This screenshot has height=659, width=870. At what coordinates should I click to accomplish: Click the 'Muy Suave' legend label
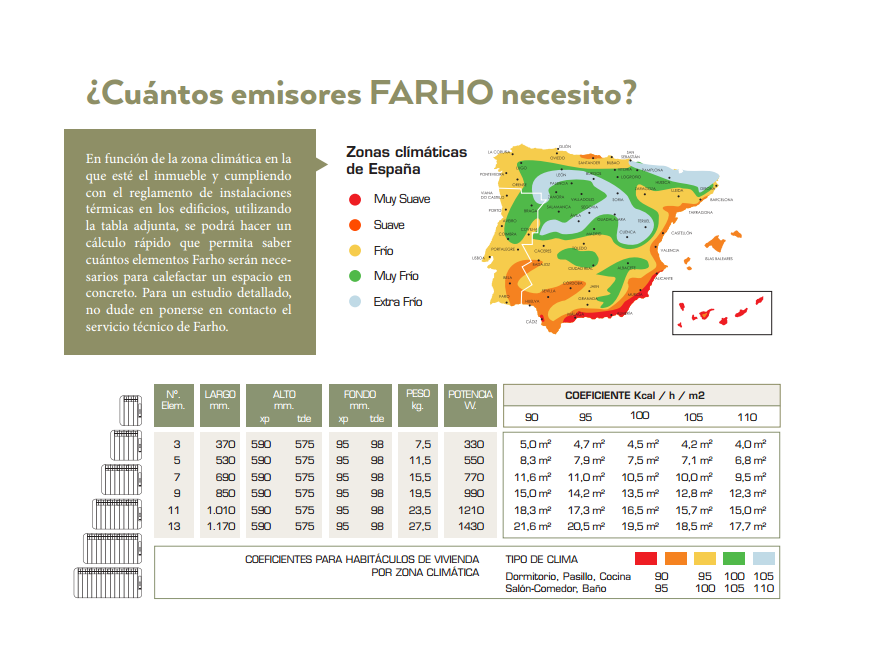click(x=402, y=199)
